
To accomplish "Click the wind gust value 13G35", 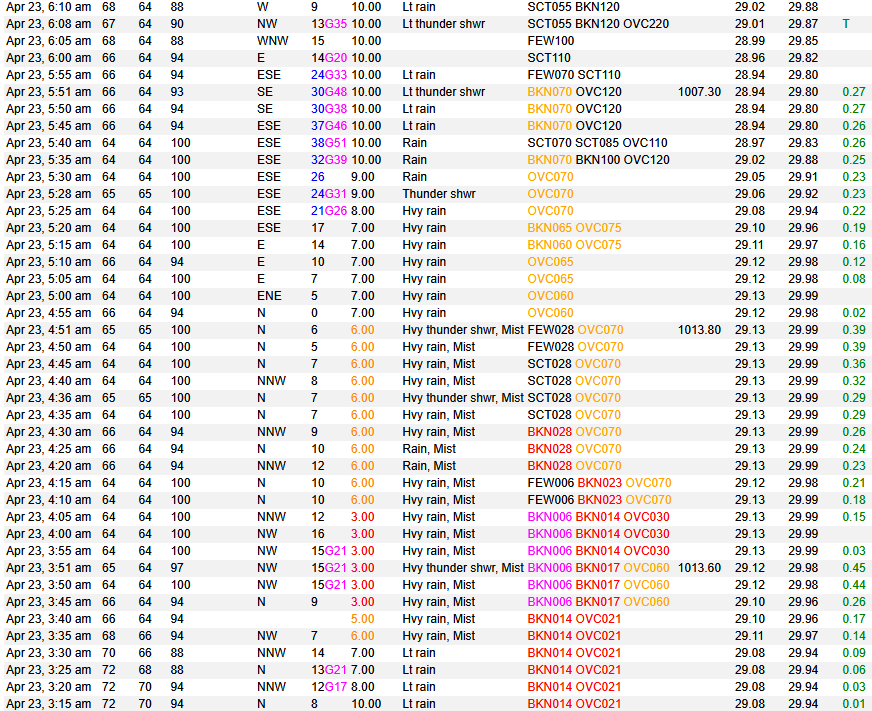I will [329, 24].
